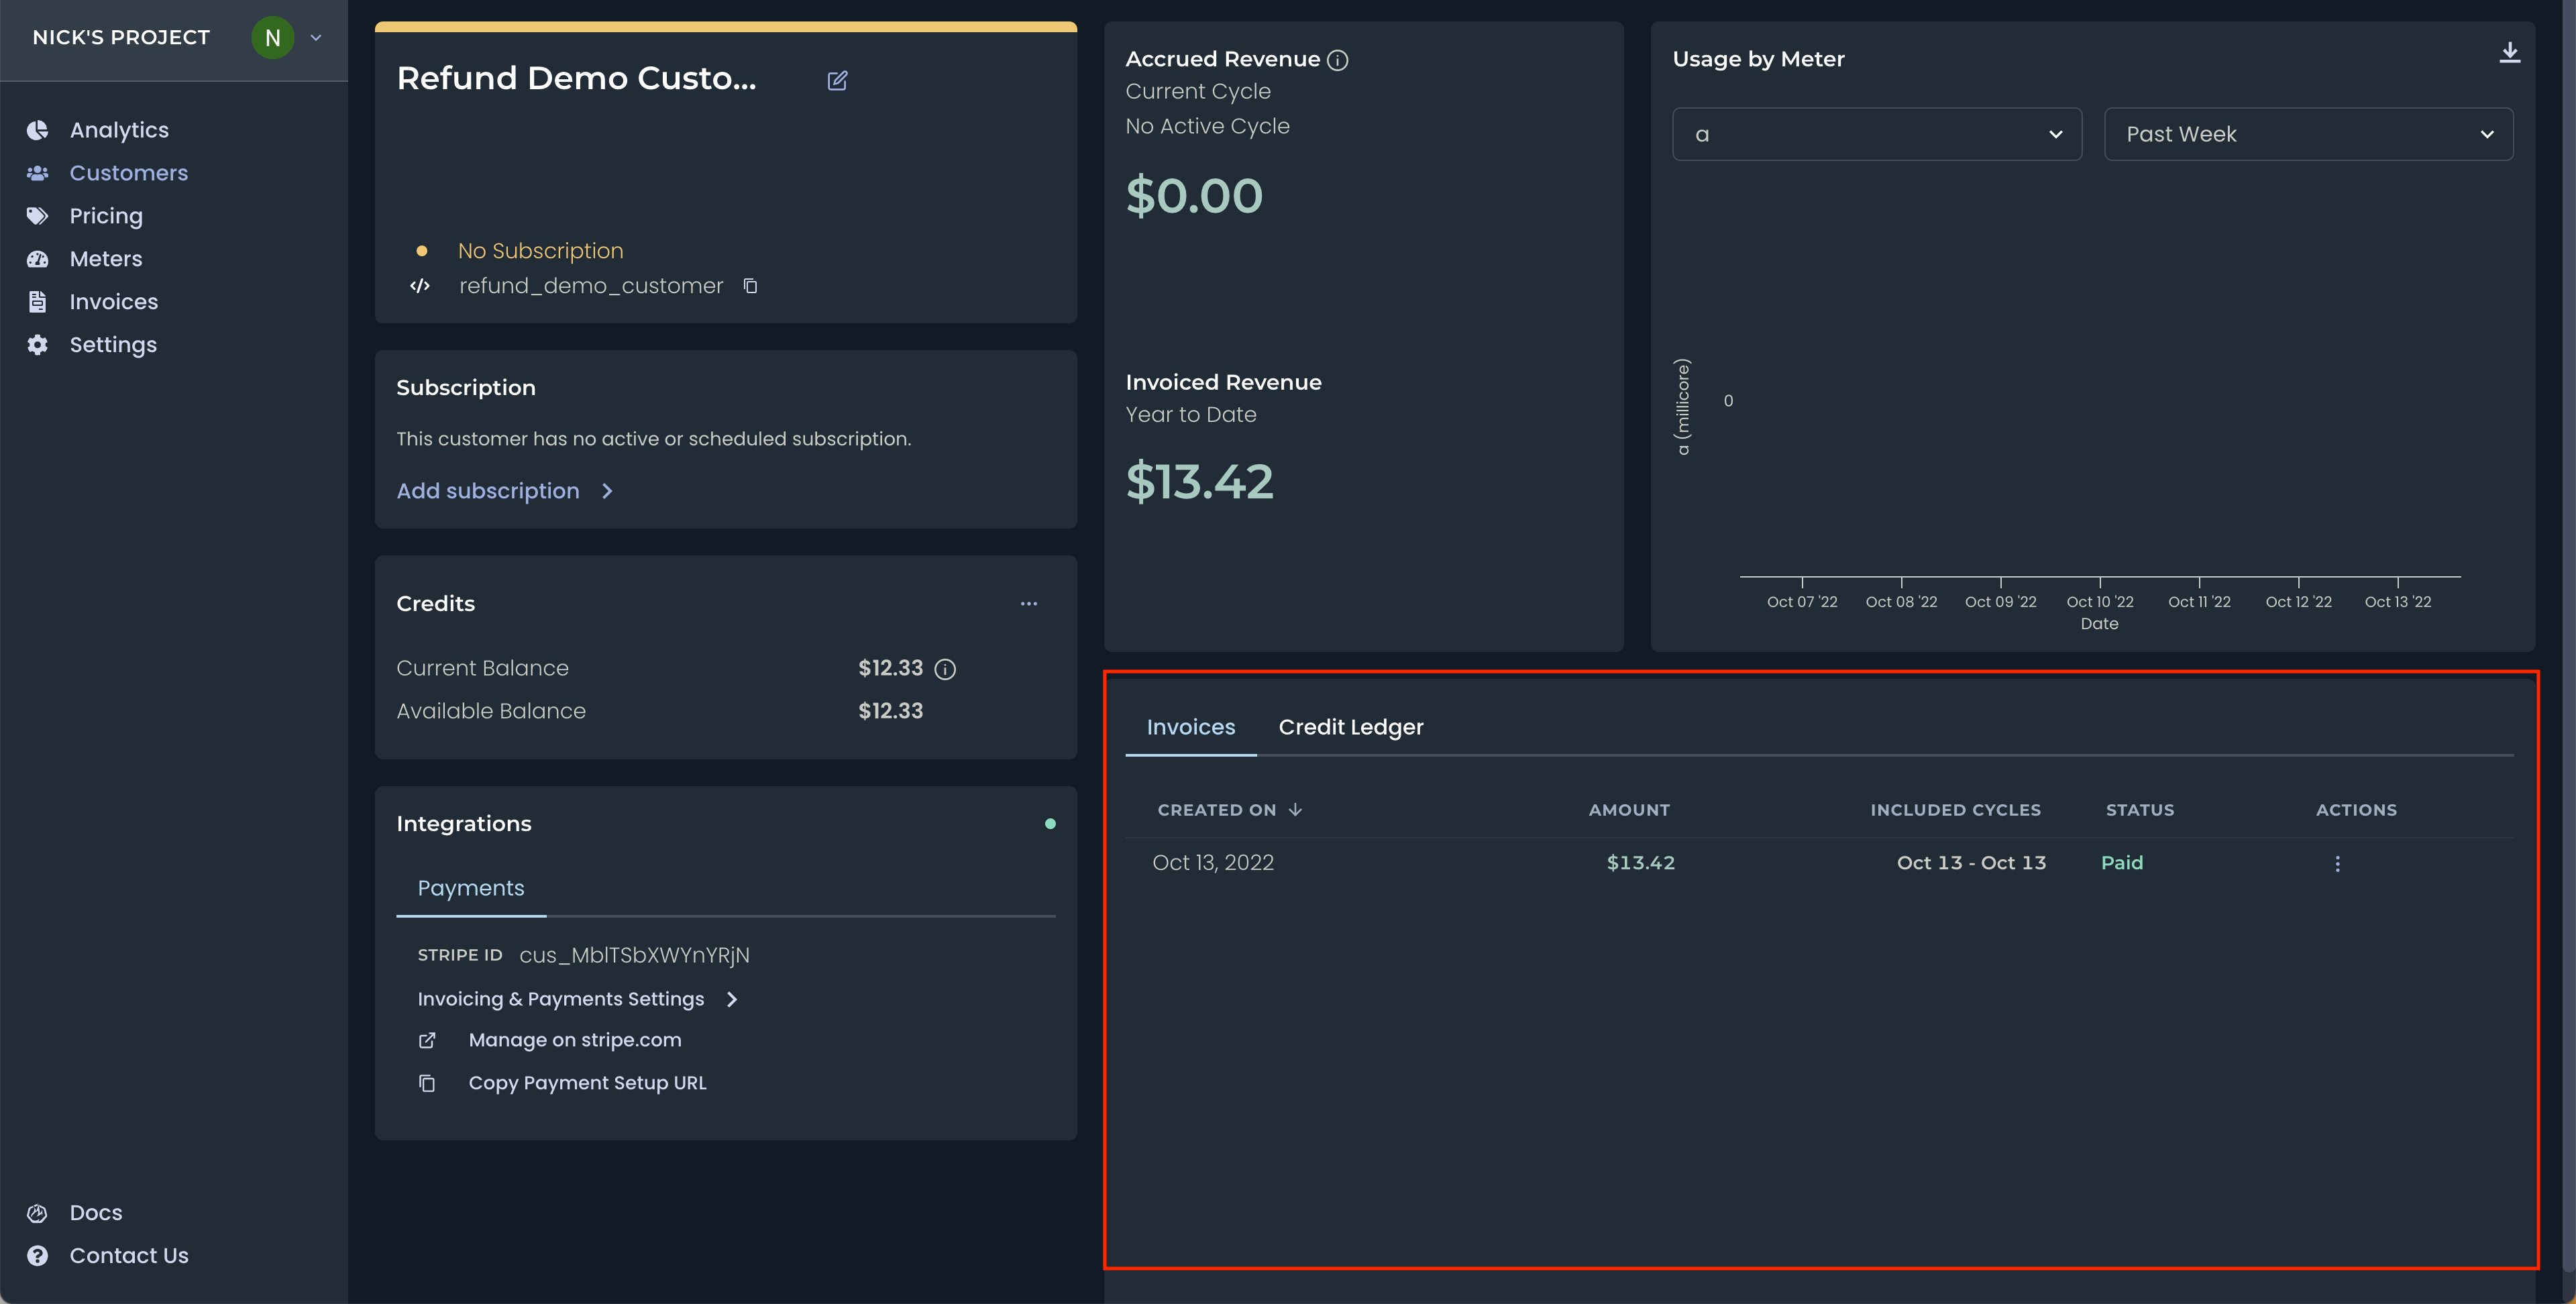Open the Analytics page from the sidebar

[x=118, y=130]
